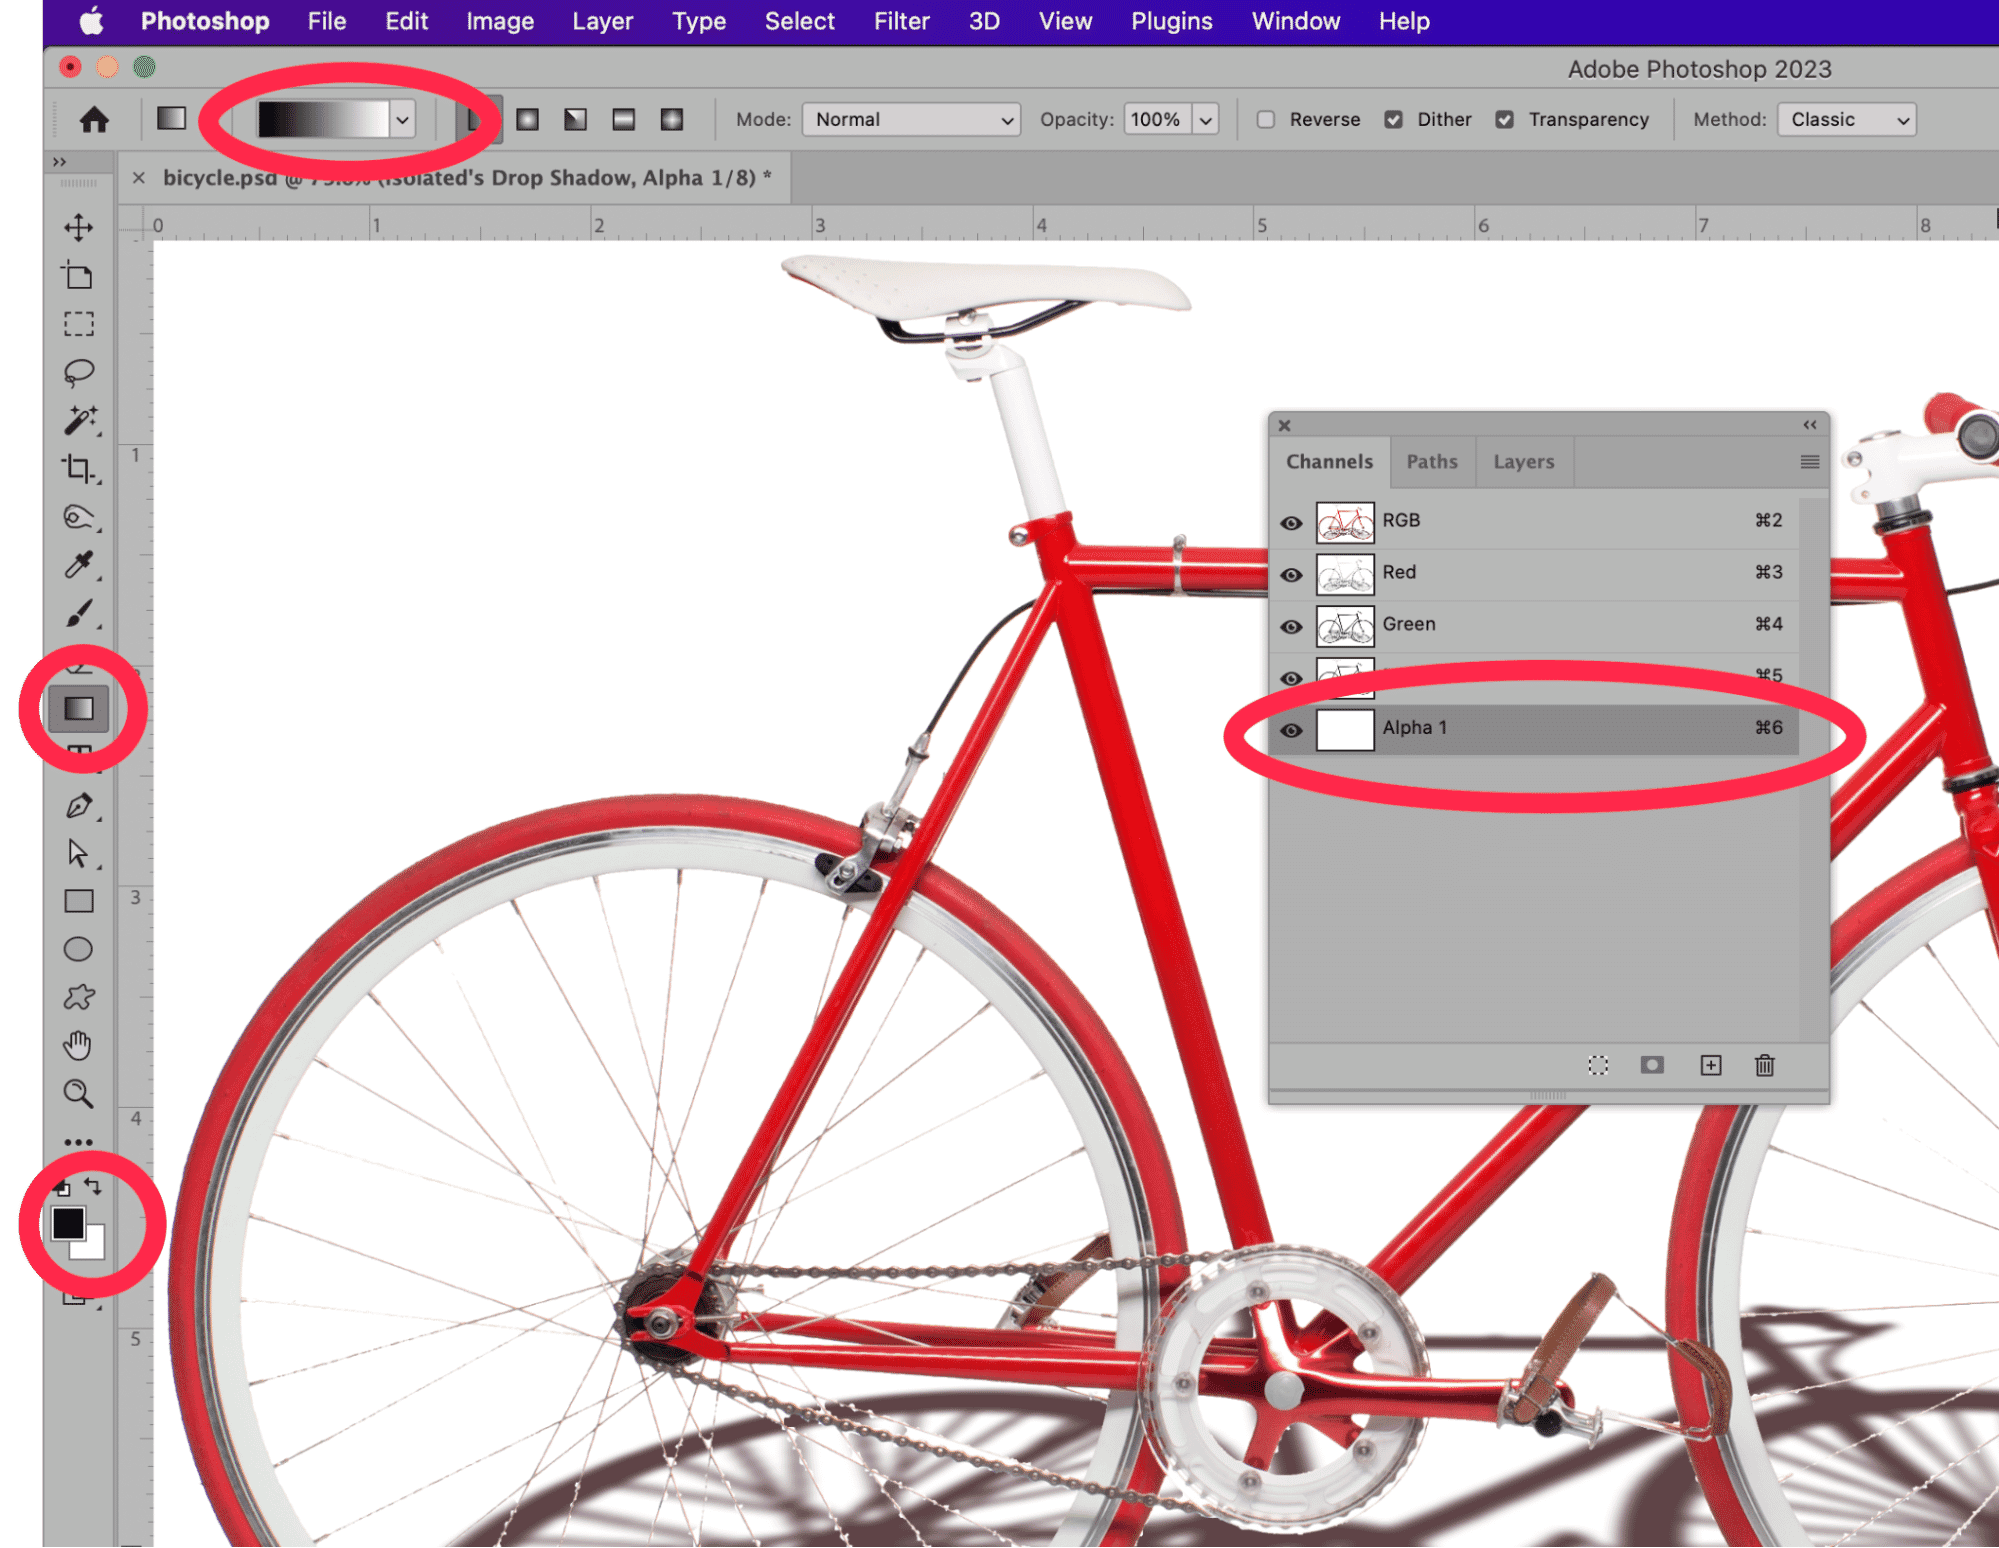Open the Filter menu

pos(901,21)
